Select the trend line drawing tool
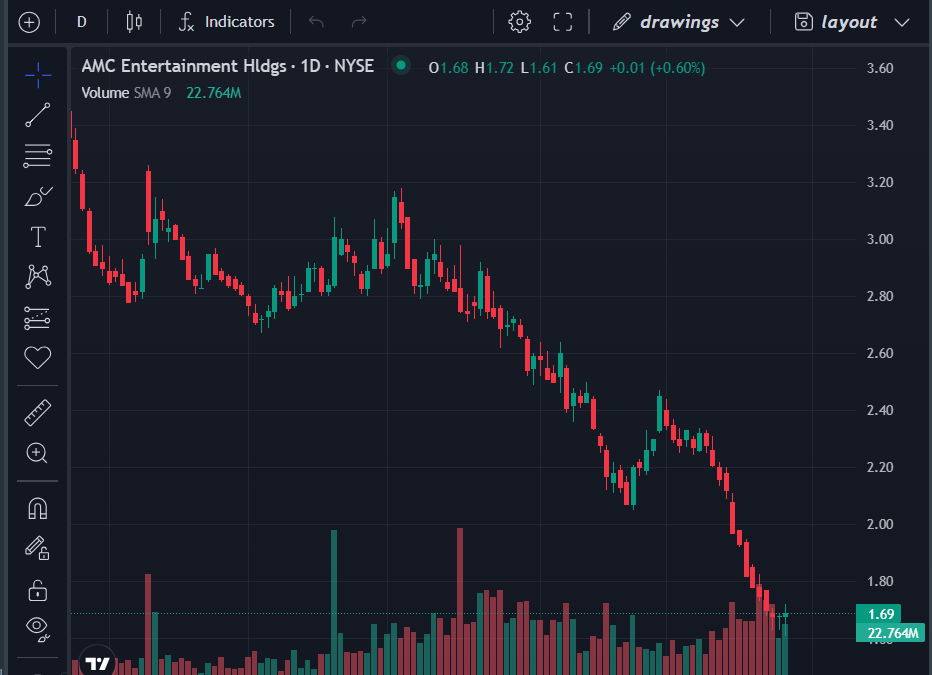This screenshot has height=675, width=932. click(38, 115)
